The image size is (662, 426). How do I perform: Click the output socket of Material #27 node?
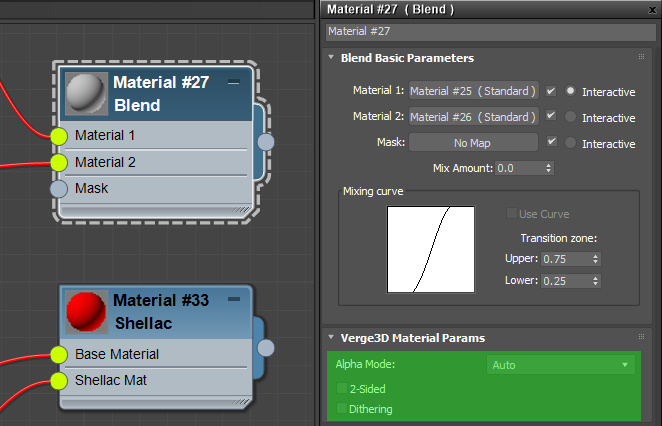(266, 142)
